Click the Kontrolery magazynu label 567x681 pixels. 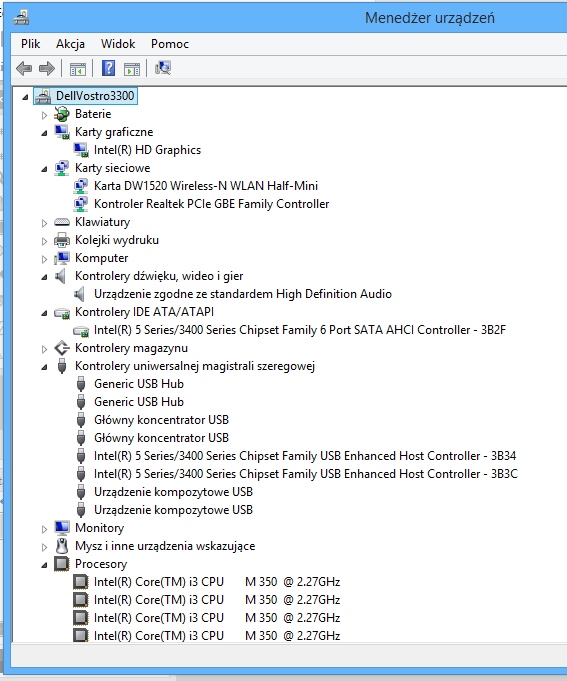(x=131, y=348)
